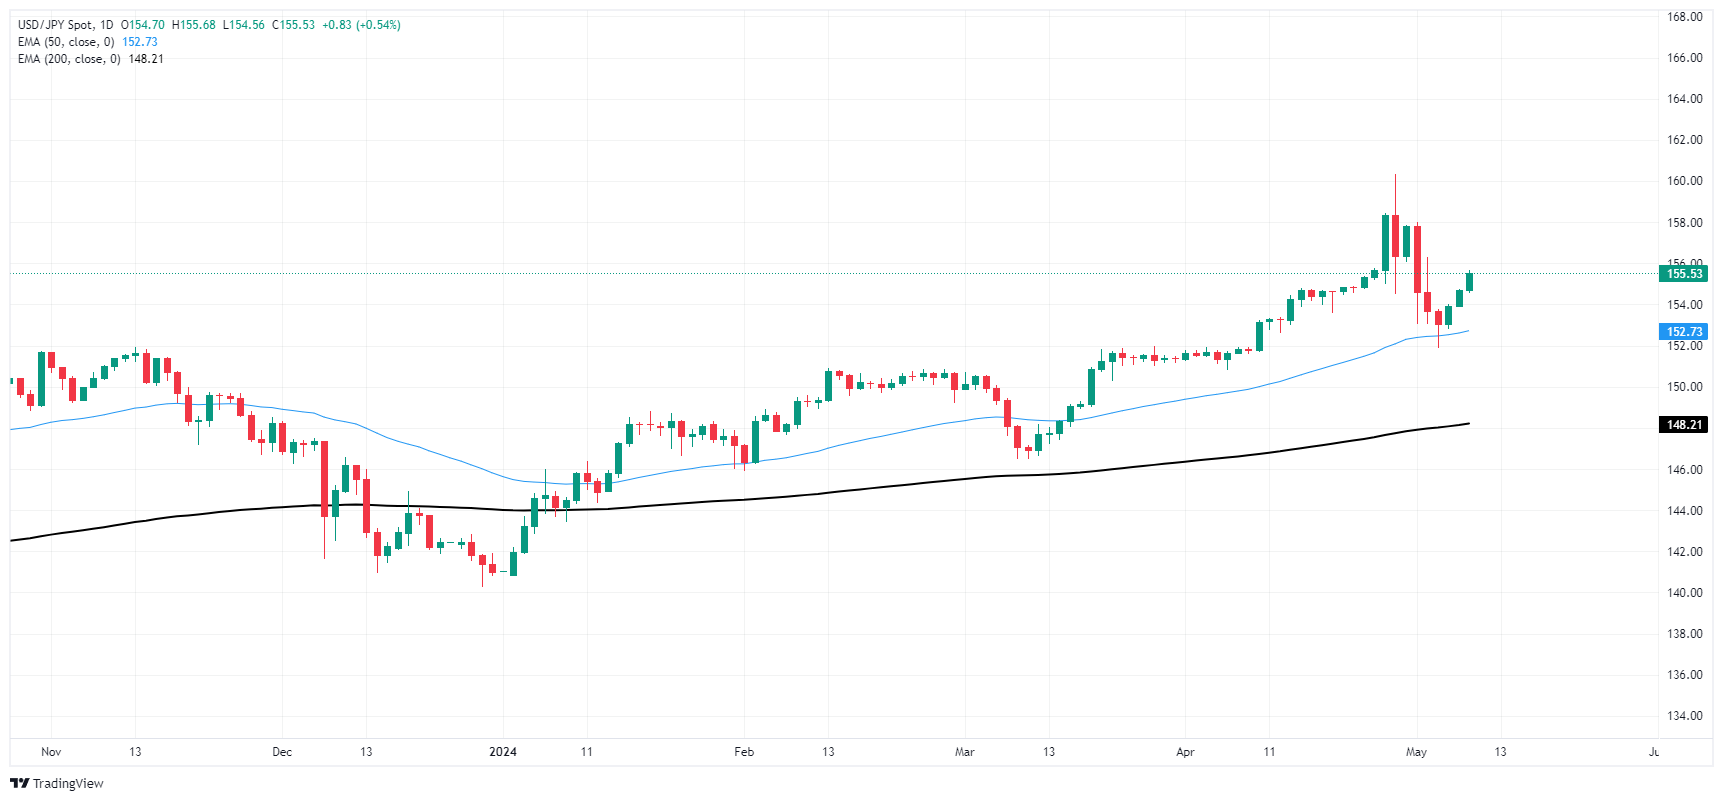Click the Mar label on the time axis

[x=965, y=752]
